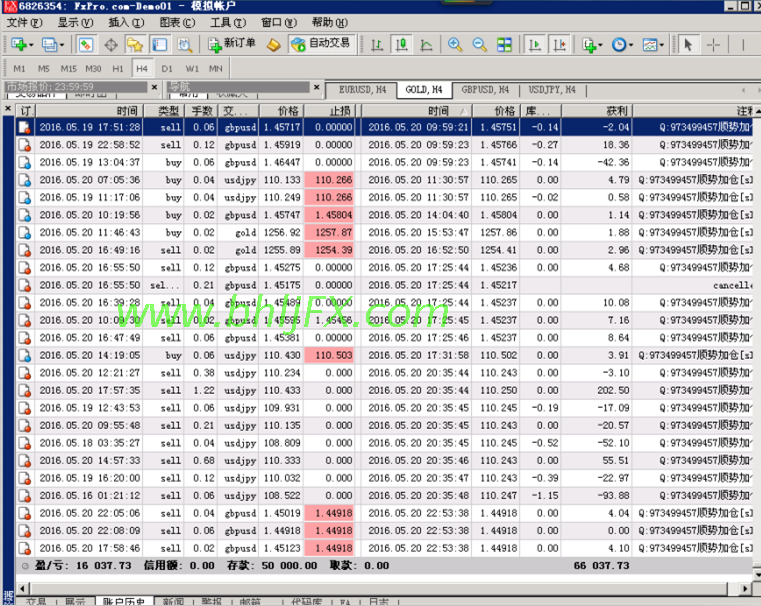The image size is (761, 606).
Task: Open the Profiles toolbar icon
Action: pos(49,45)
